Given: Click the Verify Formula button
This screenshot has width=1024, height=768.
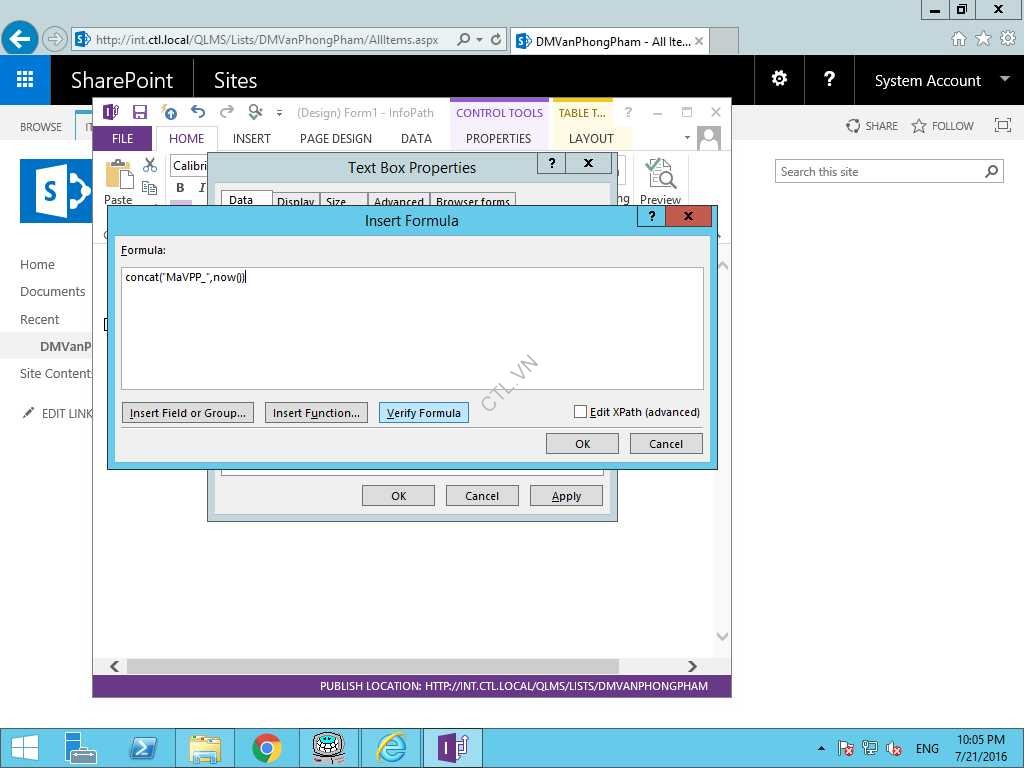Looking at the screenshot, I should [x=423, y=413].
